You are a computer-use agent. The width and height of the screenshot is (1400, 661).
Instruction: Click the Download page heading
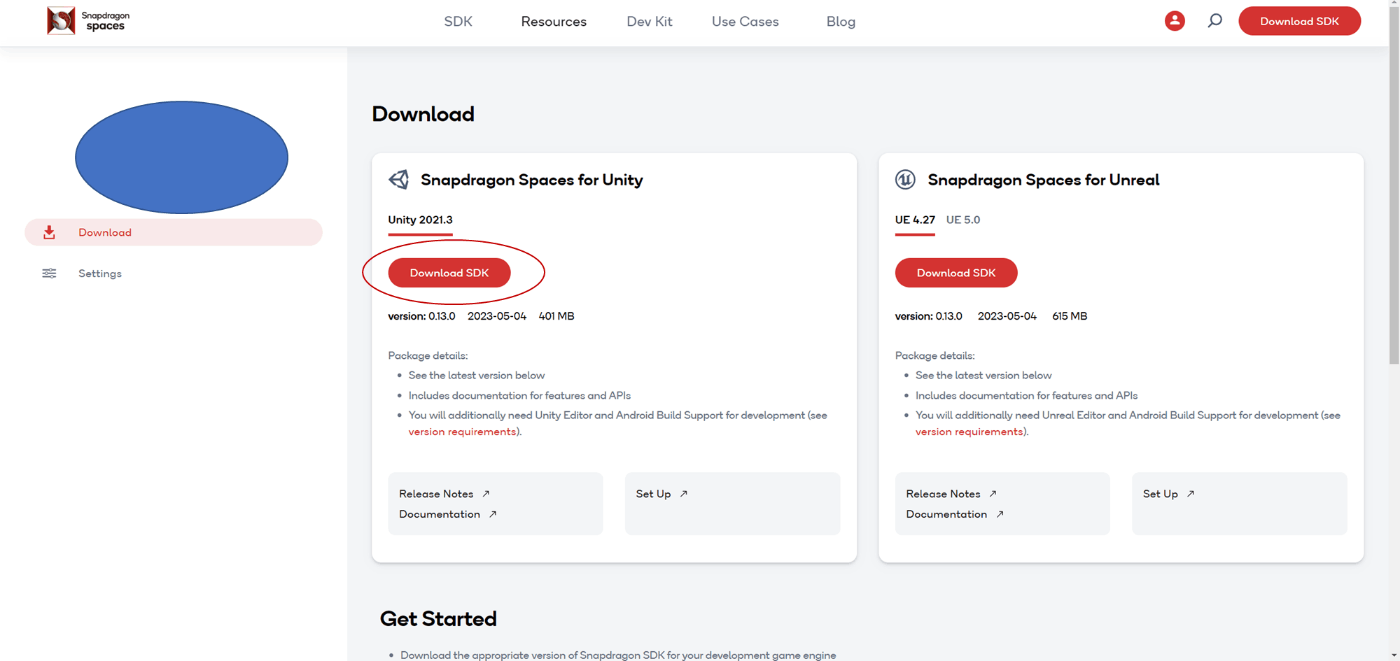(x=423, y=114)
